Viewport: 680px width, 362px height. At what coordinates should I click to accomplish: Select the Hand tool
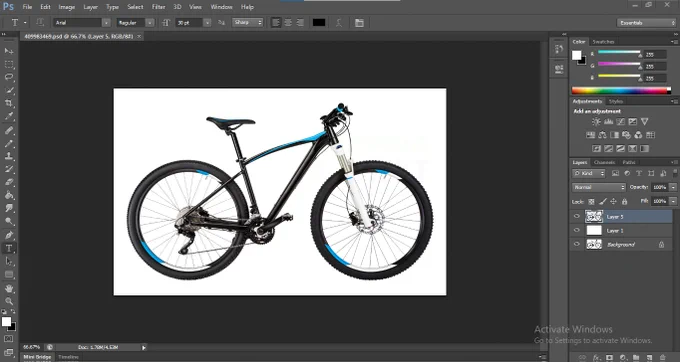point(9,288)
